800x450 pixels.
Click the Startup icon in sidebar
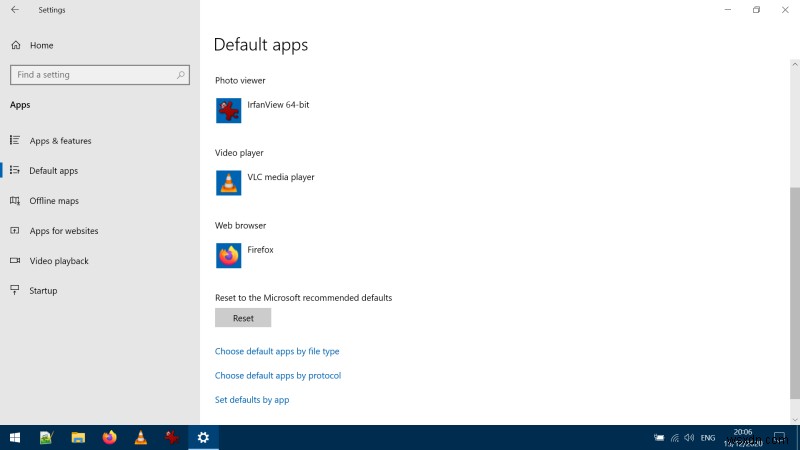pyautogui.click(x=15, y=290)
